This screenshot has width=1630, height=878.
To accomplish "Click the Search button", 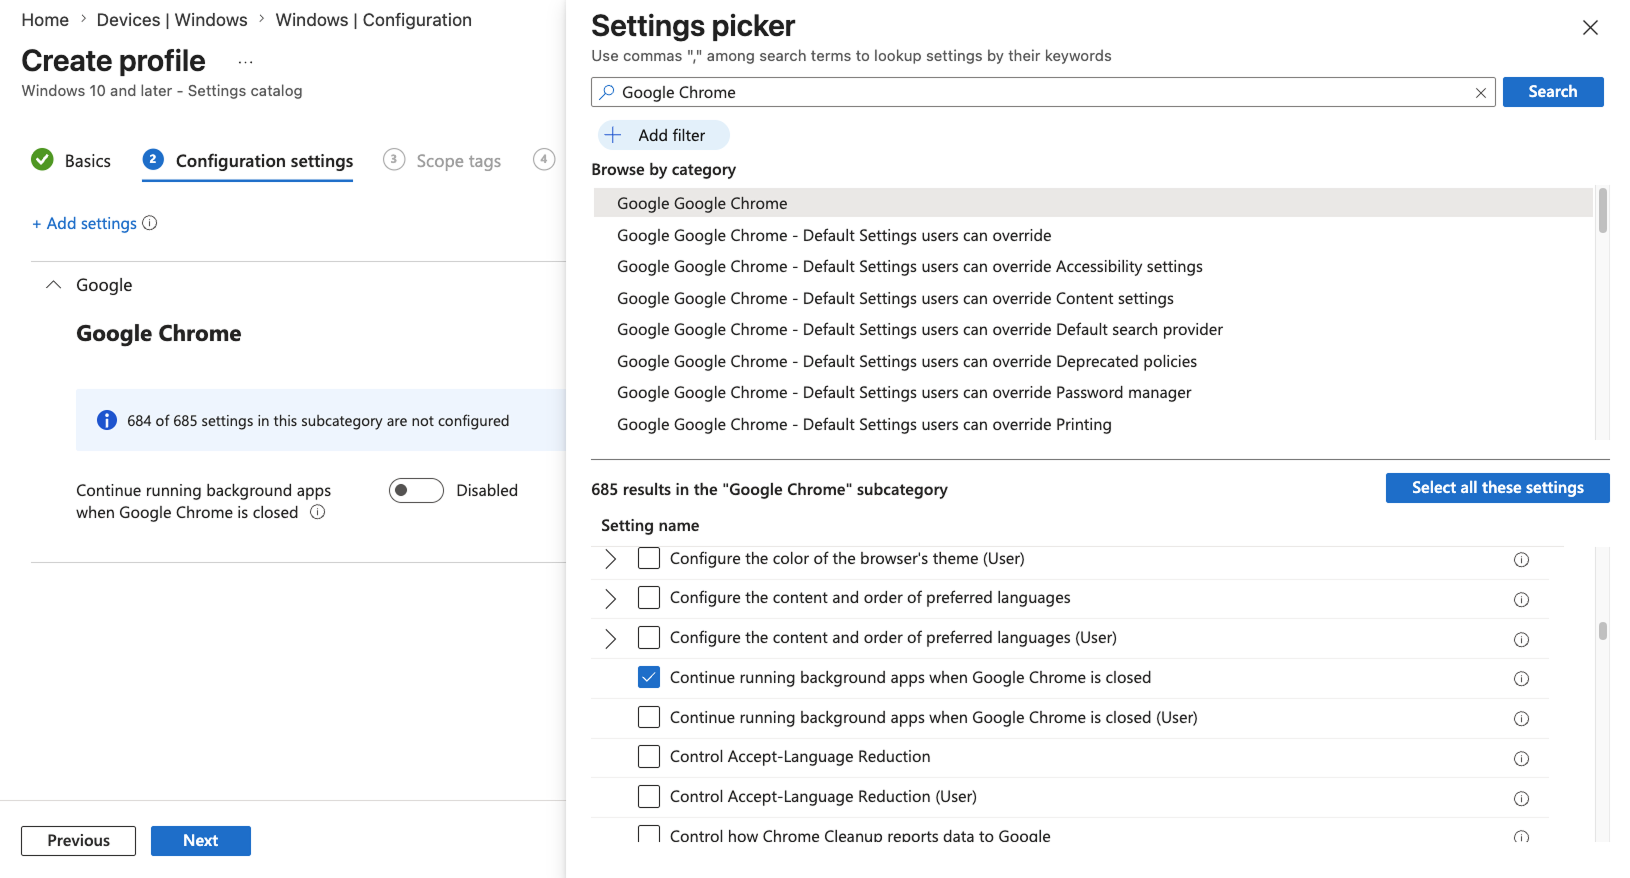I will point(1553,92).
